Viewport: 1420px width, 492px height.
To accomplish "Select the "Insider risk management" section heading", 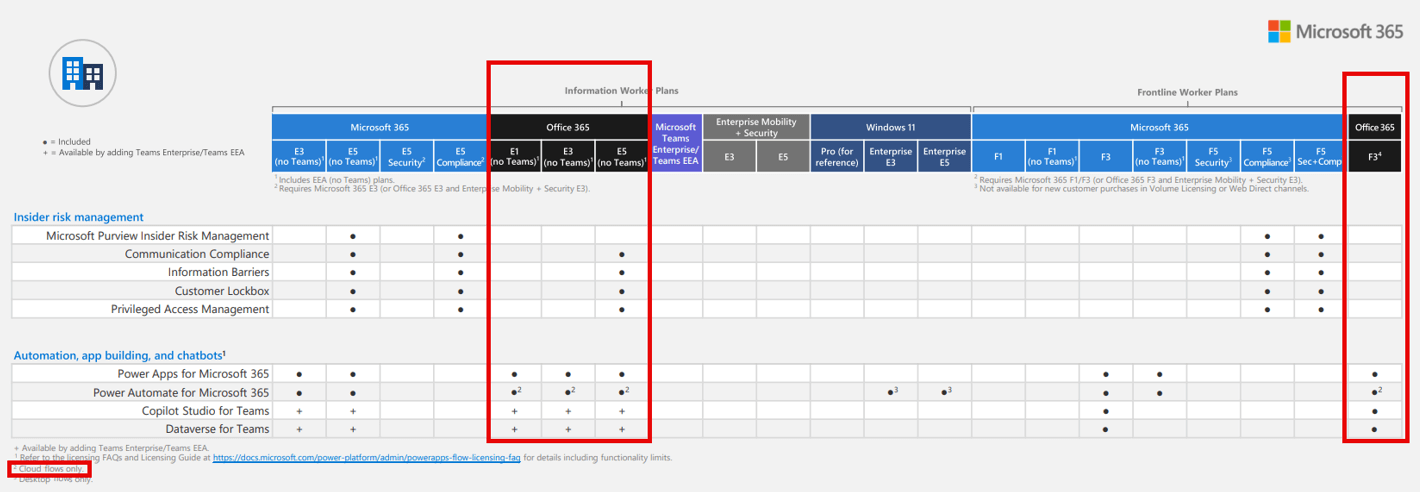I will click(x=78, y=216).
